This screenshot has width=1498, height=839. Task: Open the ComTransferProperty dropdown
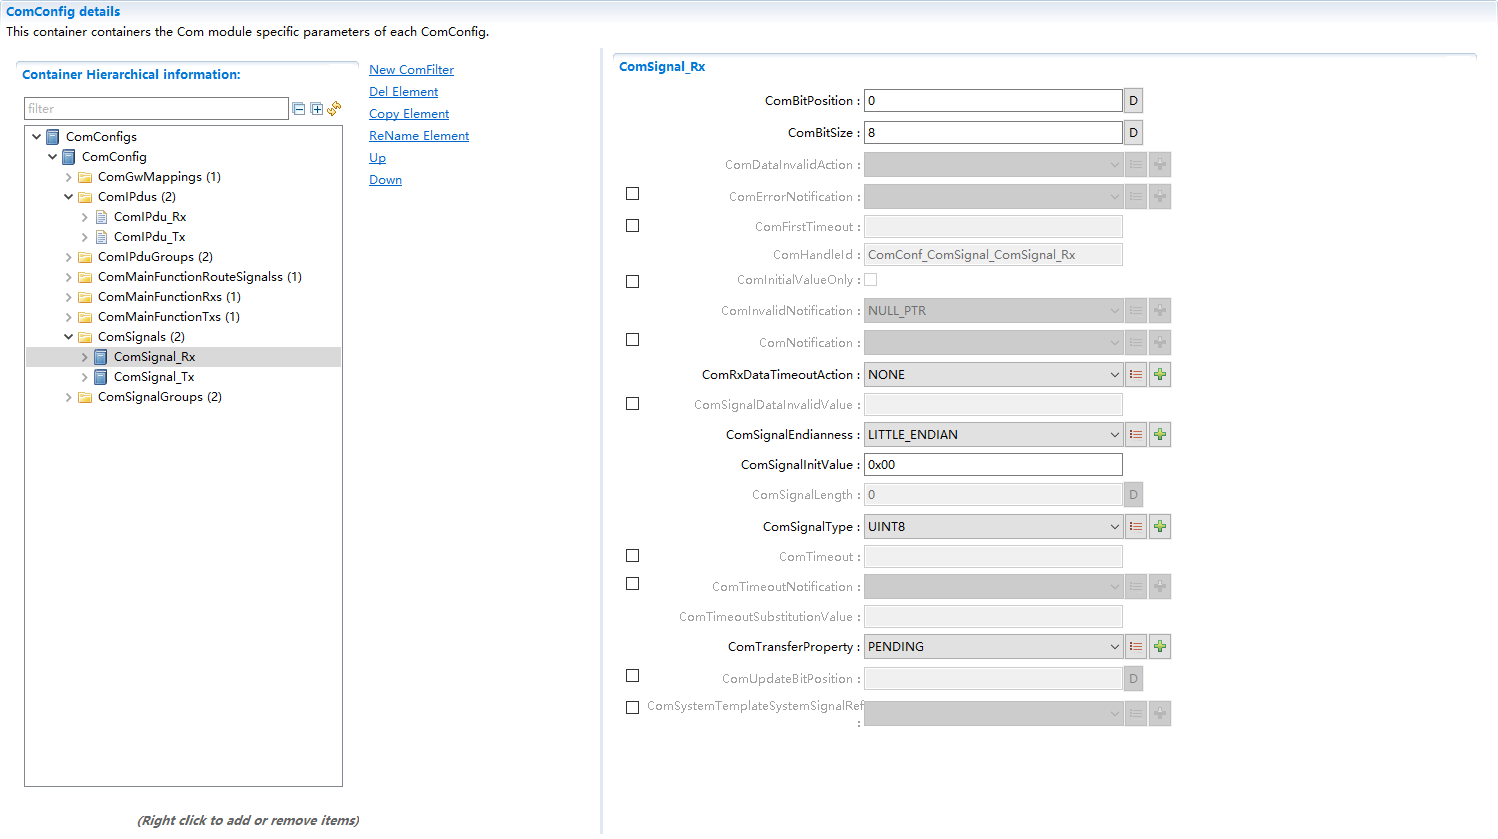[992, 647]
